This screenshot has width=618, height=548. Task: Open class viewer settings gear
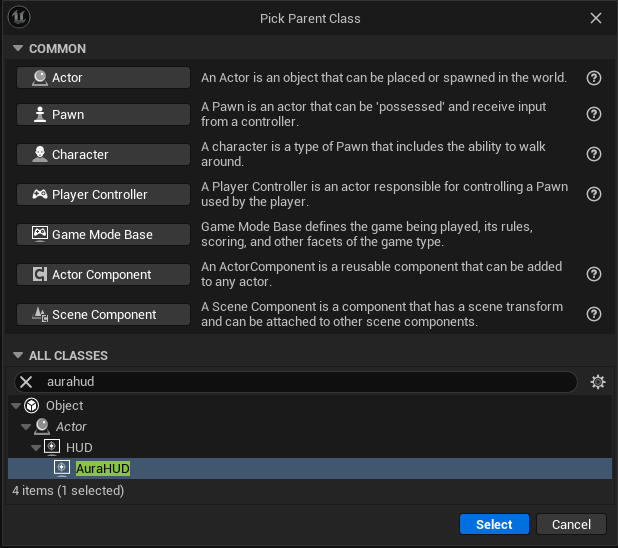click(598, 382)
